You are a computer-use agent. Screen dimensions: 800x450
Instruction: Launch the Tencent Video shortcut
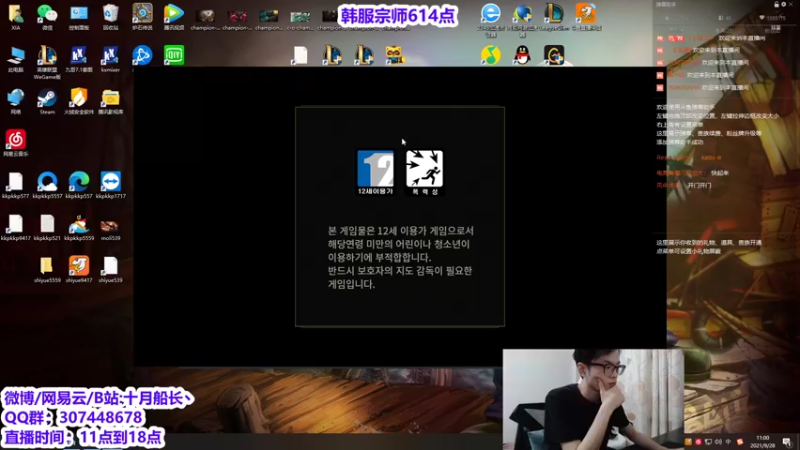174,17
